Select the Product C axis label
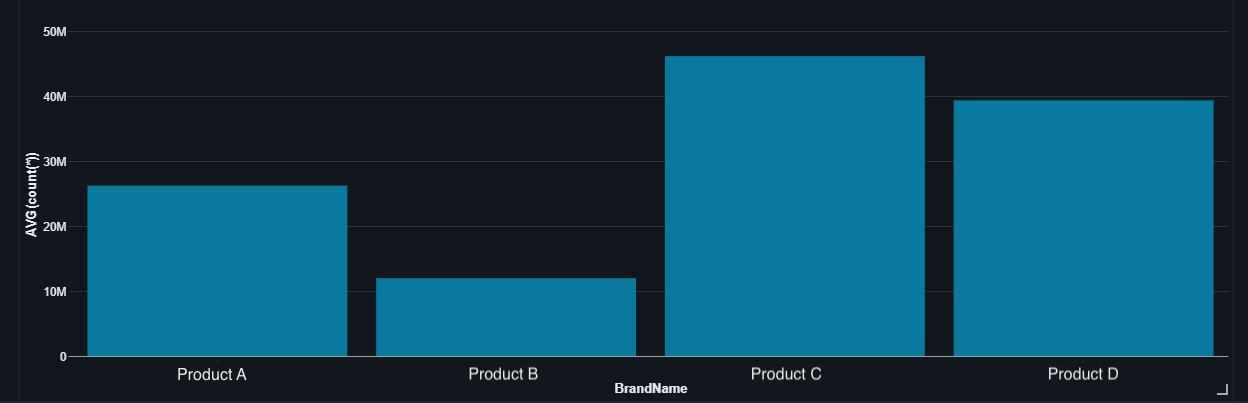 coord(786,375)
